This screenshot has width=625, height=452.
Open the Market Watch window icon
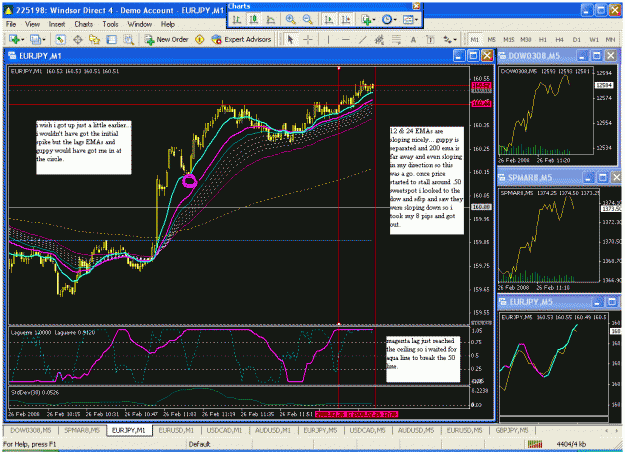tap(60, 39)
